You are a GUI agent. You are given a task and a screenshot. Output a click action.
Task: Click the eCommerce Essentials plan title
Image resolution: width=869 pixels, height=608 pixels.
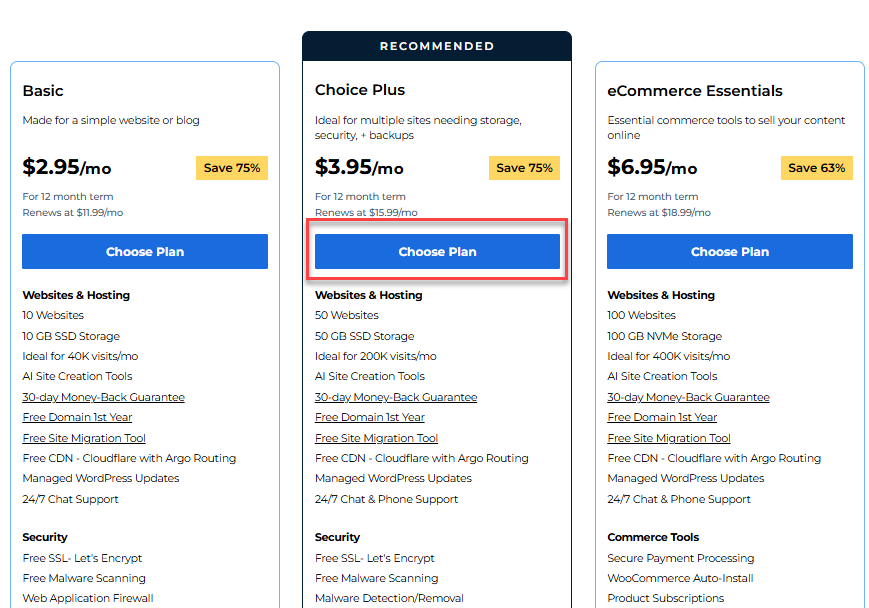pos(695,90)
